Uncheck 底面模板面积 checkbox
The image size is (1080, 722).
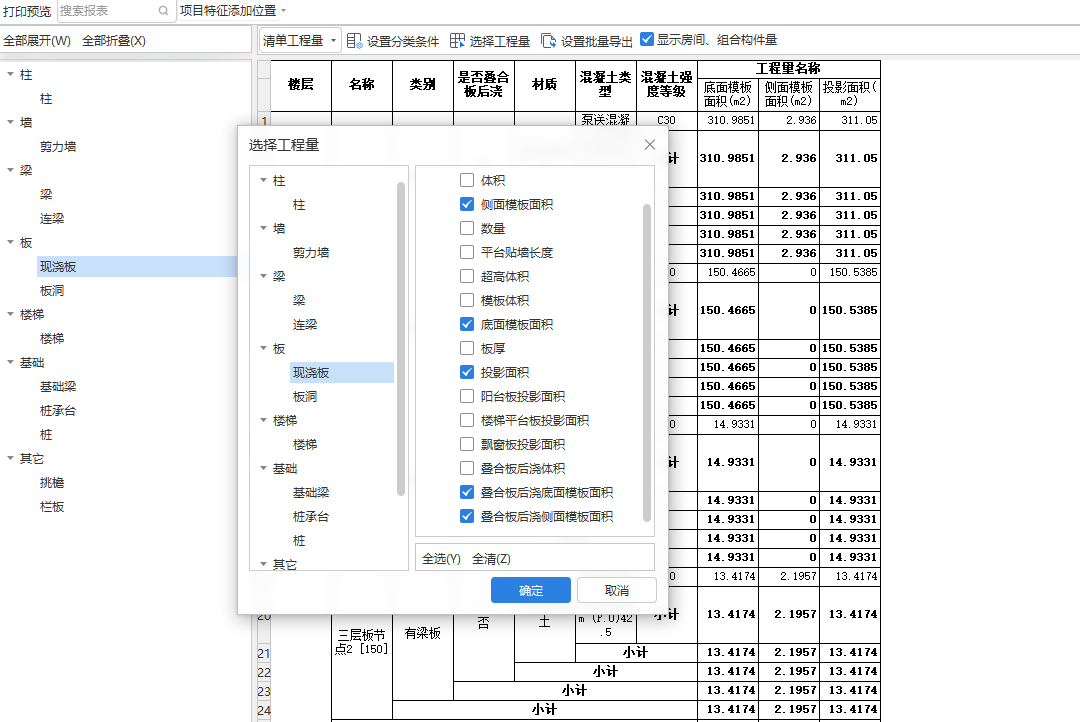pyautogui.click(x=467, y=324)
